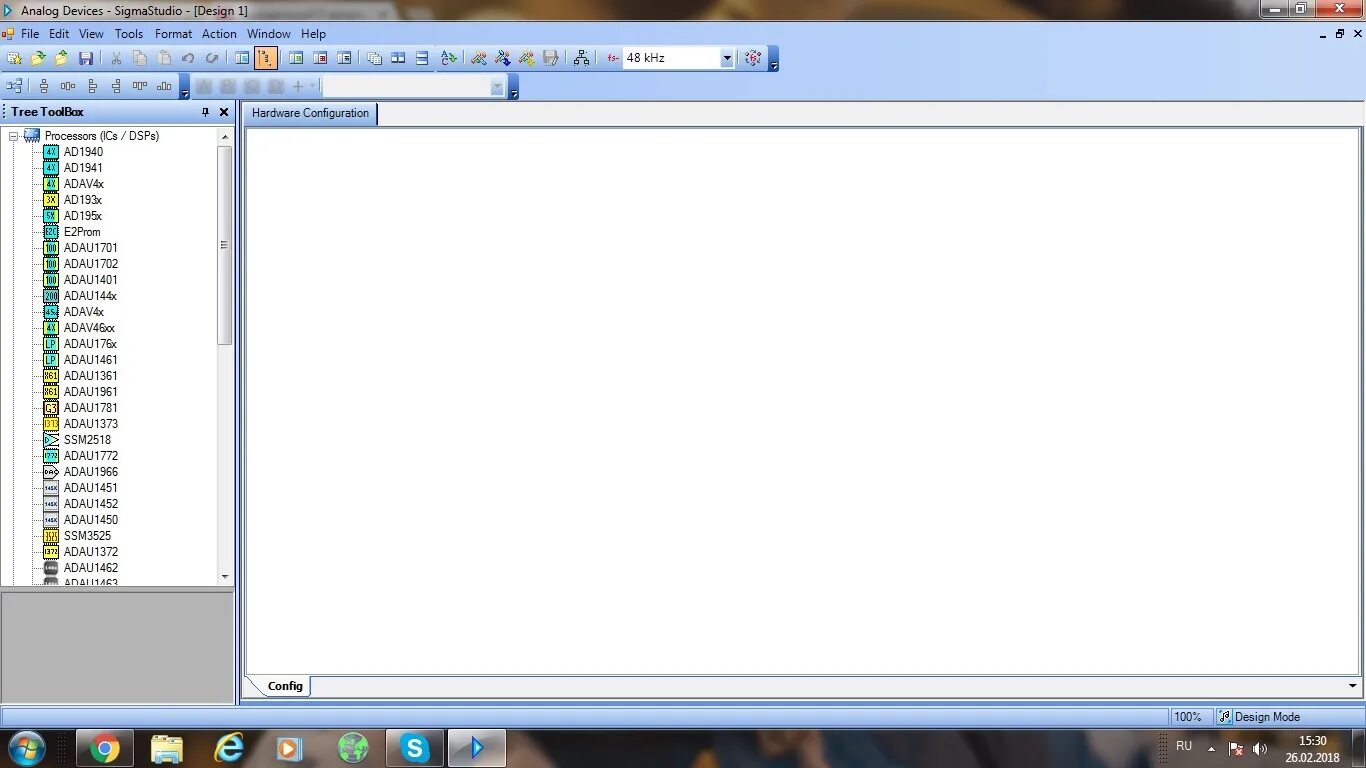This screenshot has height=768, width=1366.
Task: Select ADAU1781 processor
Action: 91,408
